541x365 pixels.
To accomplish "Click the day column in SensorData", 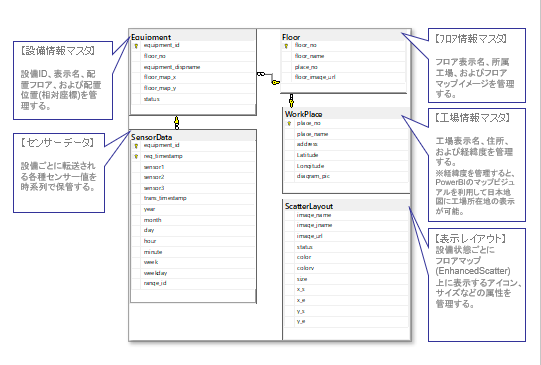I will [149, 230].
